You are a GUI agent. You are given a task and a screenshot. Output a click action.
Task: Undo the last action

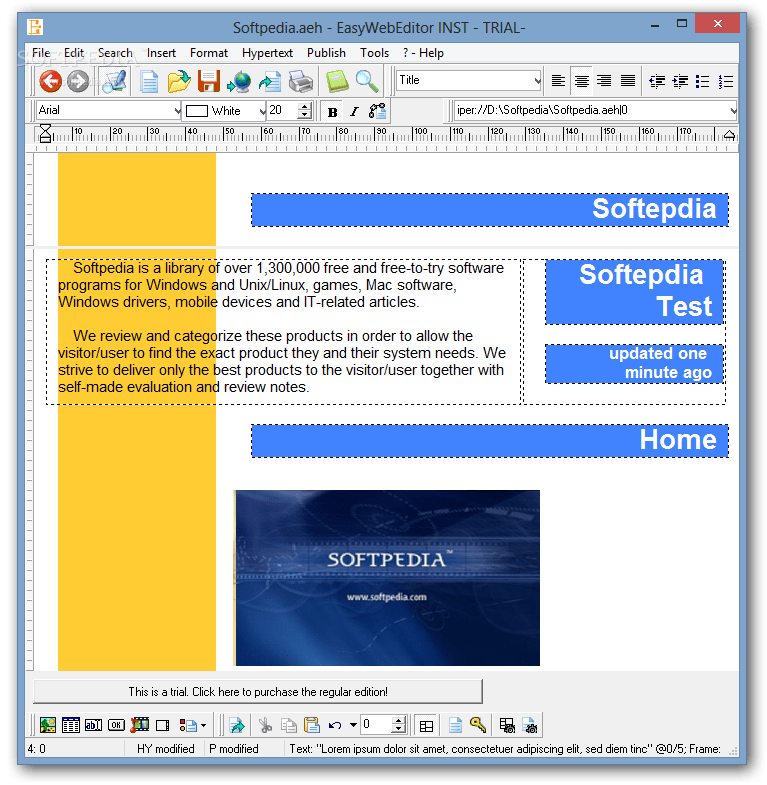click(335, 725)
